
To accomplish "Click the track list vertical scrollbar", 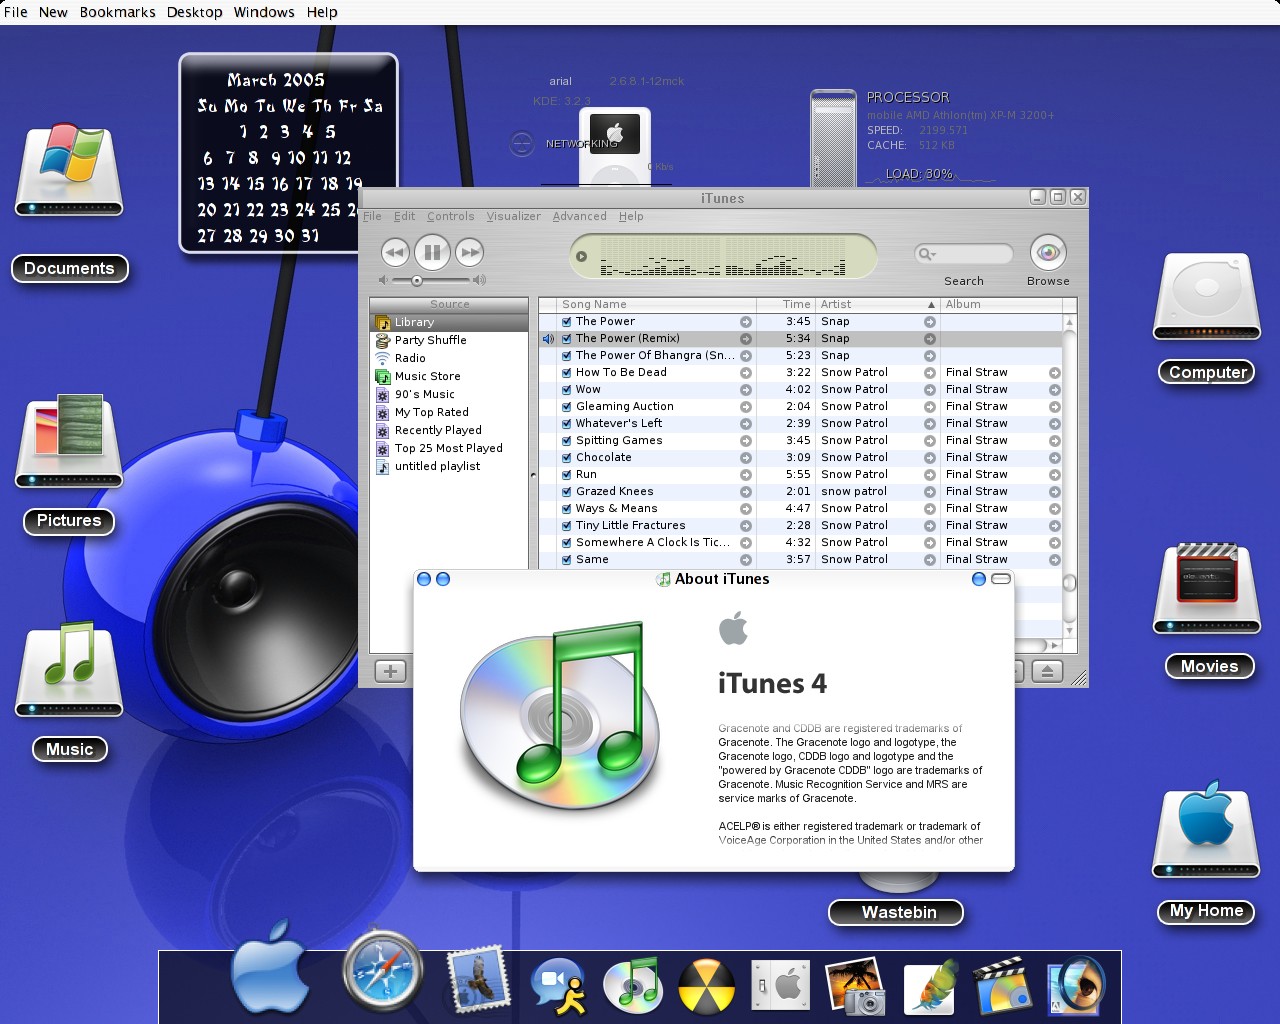I will [1069, 476].
